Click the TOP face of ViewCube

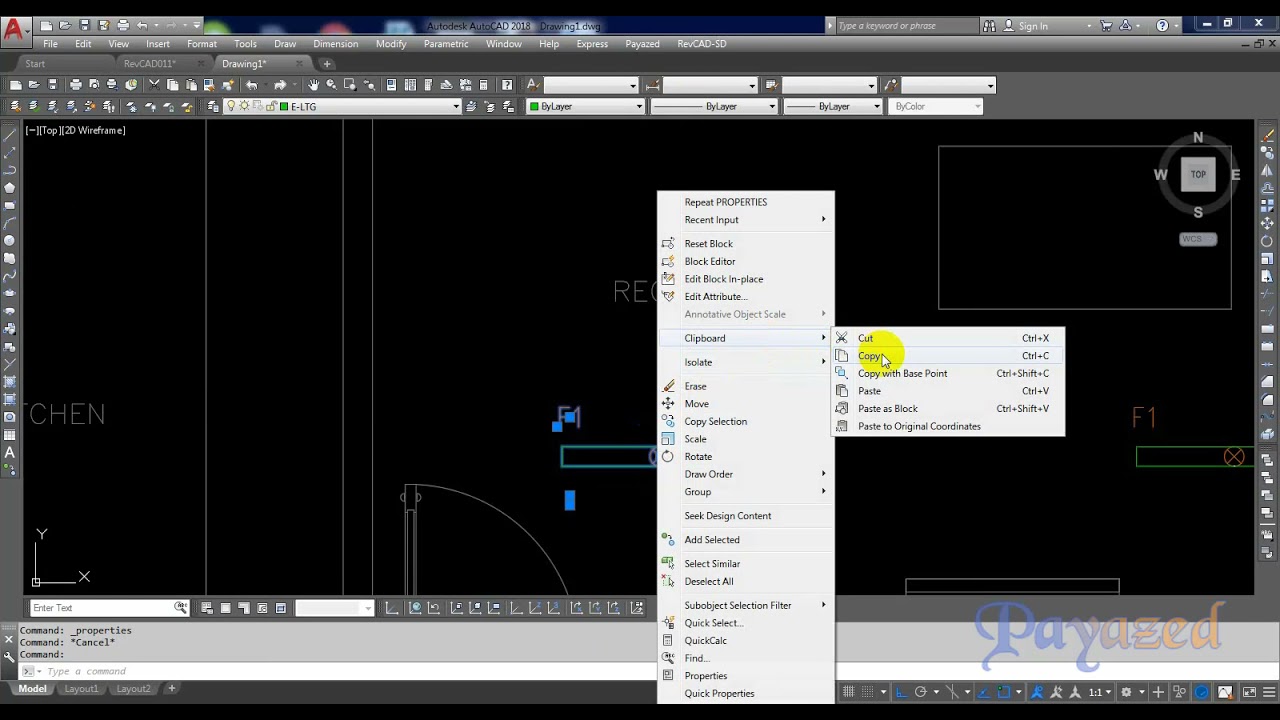coord(1198,174)
